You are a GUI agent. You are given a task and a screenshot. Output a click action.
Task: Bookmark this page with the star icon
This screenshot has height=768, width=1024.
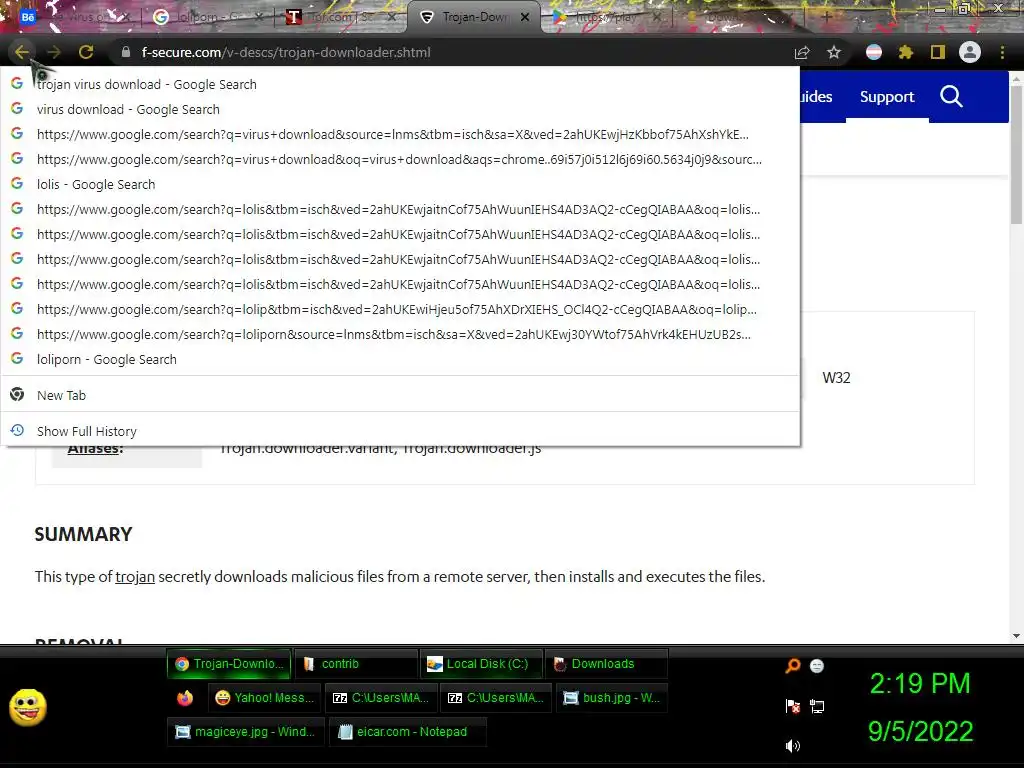[834, 52]
